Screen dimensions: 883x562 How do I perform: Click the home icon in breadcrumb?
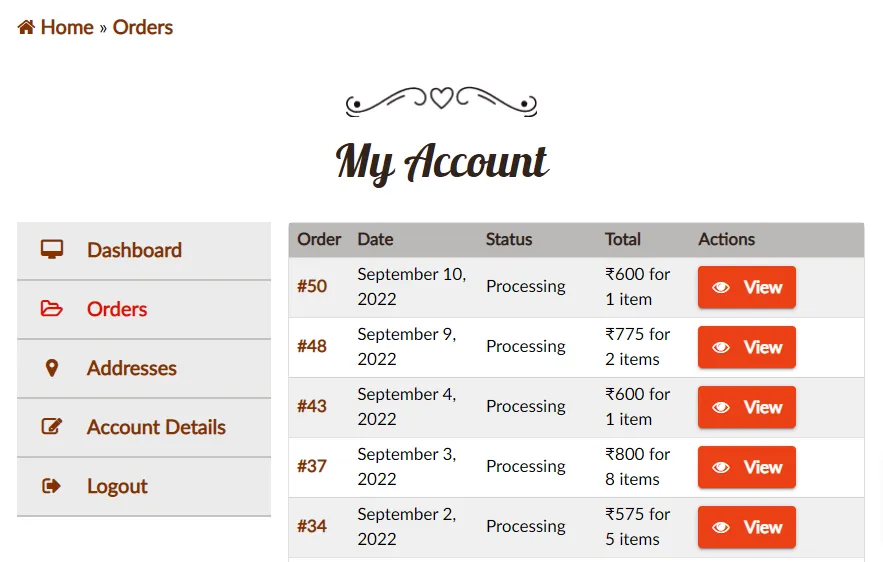(26, 28)
